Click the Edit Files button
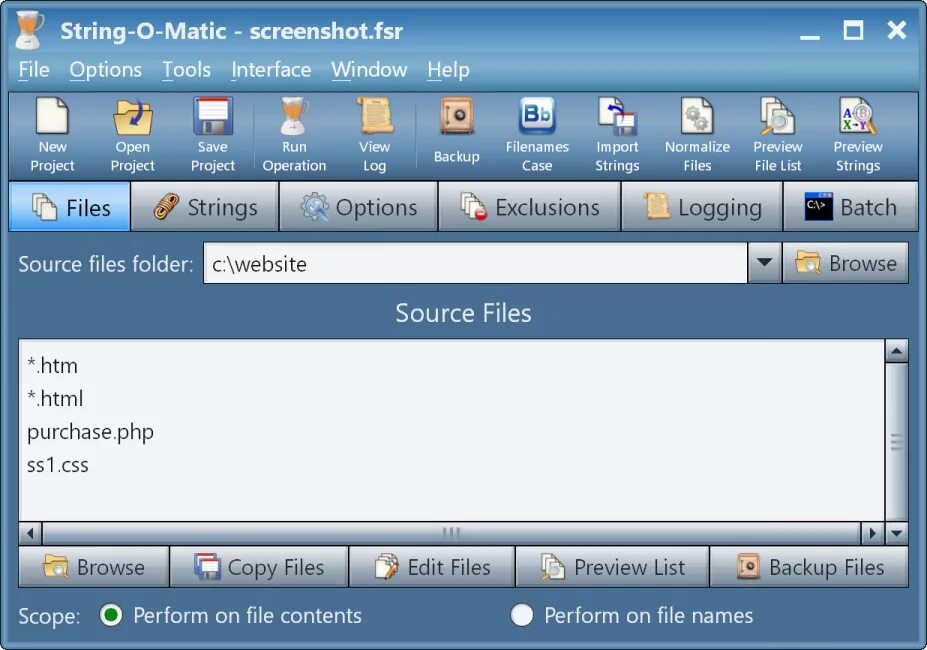Viewport: 927px width, 650px height. click(x=432, y=567)
